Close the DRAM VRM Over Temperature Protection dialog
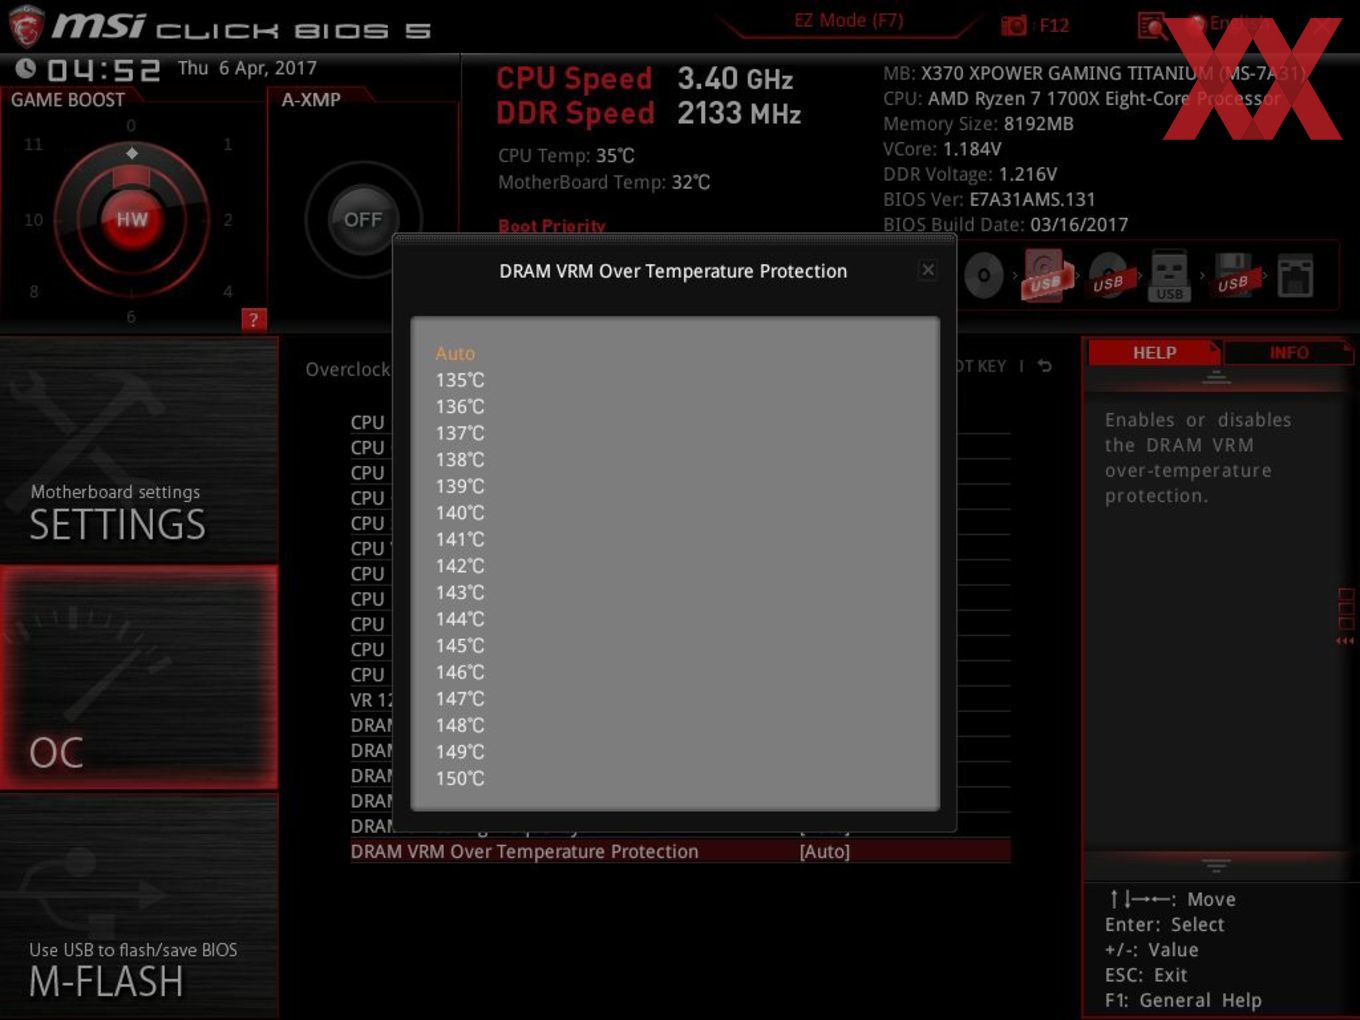 tap(928, 270)
